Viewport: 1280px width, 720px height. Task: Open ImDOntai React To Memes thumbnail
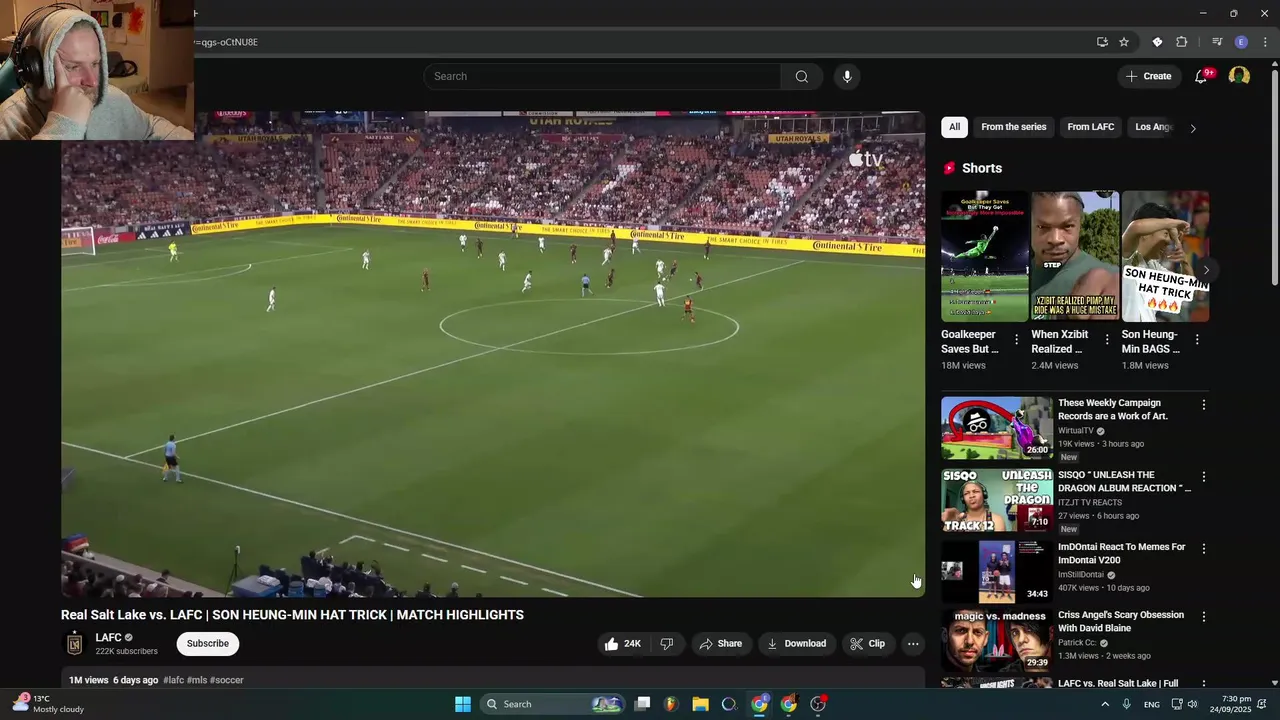997,572
